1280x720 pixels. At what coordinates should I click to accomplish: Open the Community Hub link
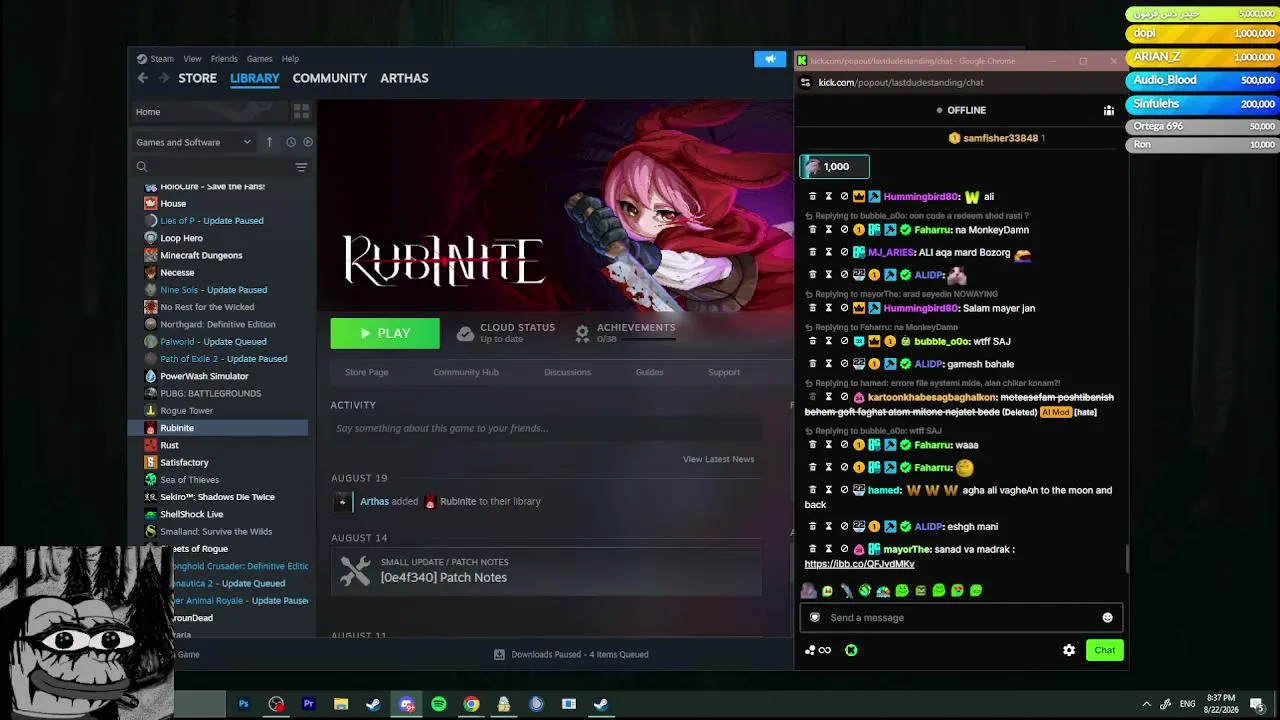[466, 372]
